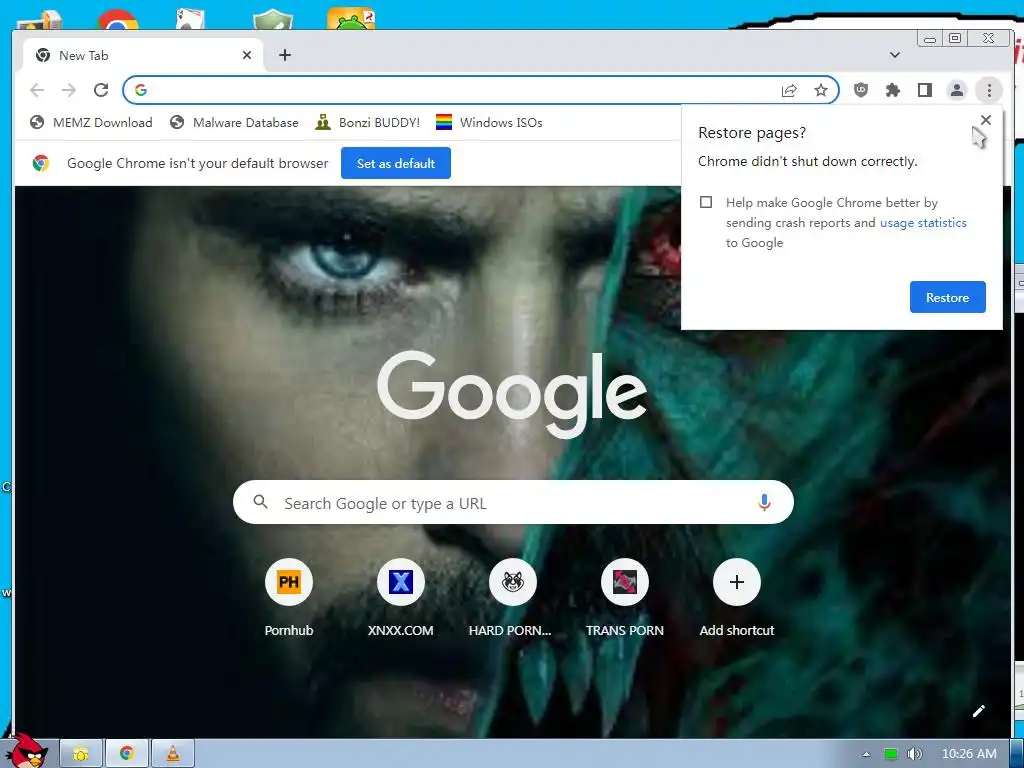The height and width of the screenshot is (768, 1024).
Task: Open the usage statistics link
Action: (x=923, y=223)
